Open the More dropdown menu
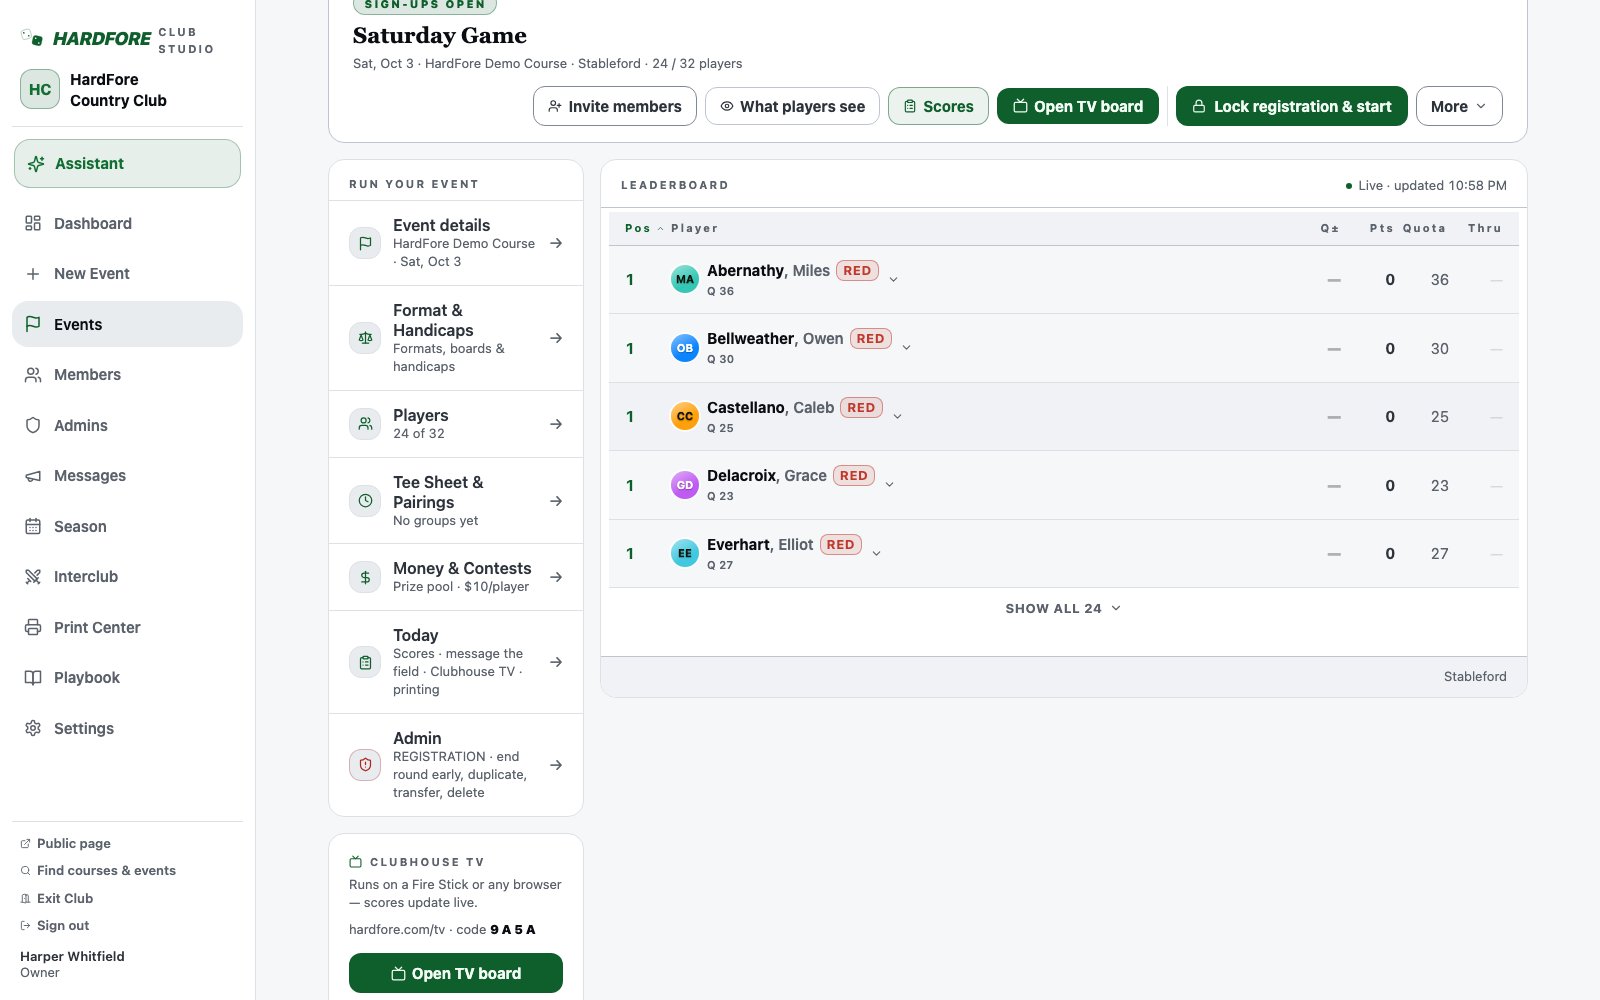1600x1000 pixels. pyautogui.click(x=1459, y=106)
